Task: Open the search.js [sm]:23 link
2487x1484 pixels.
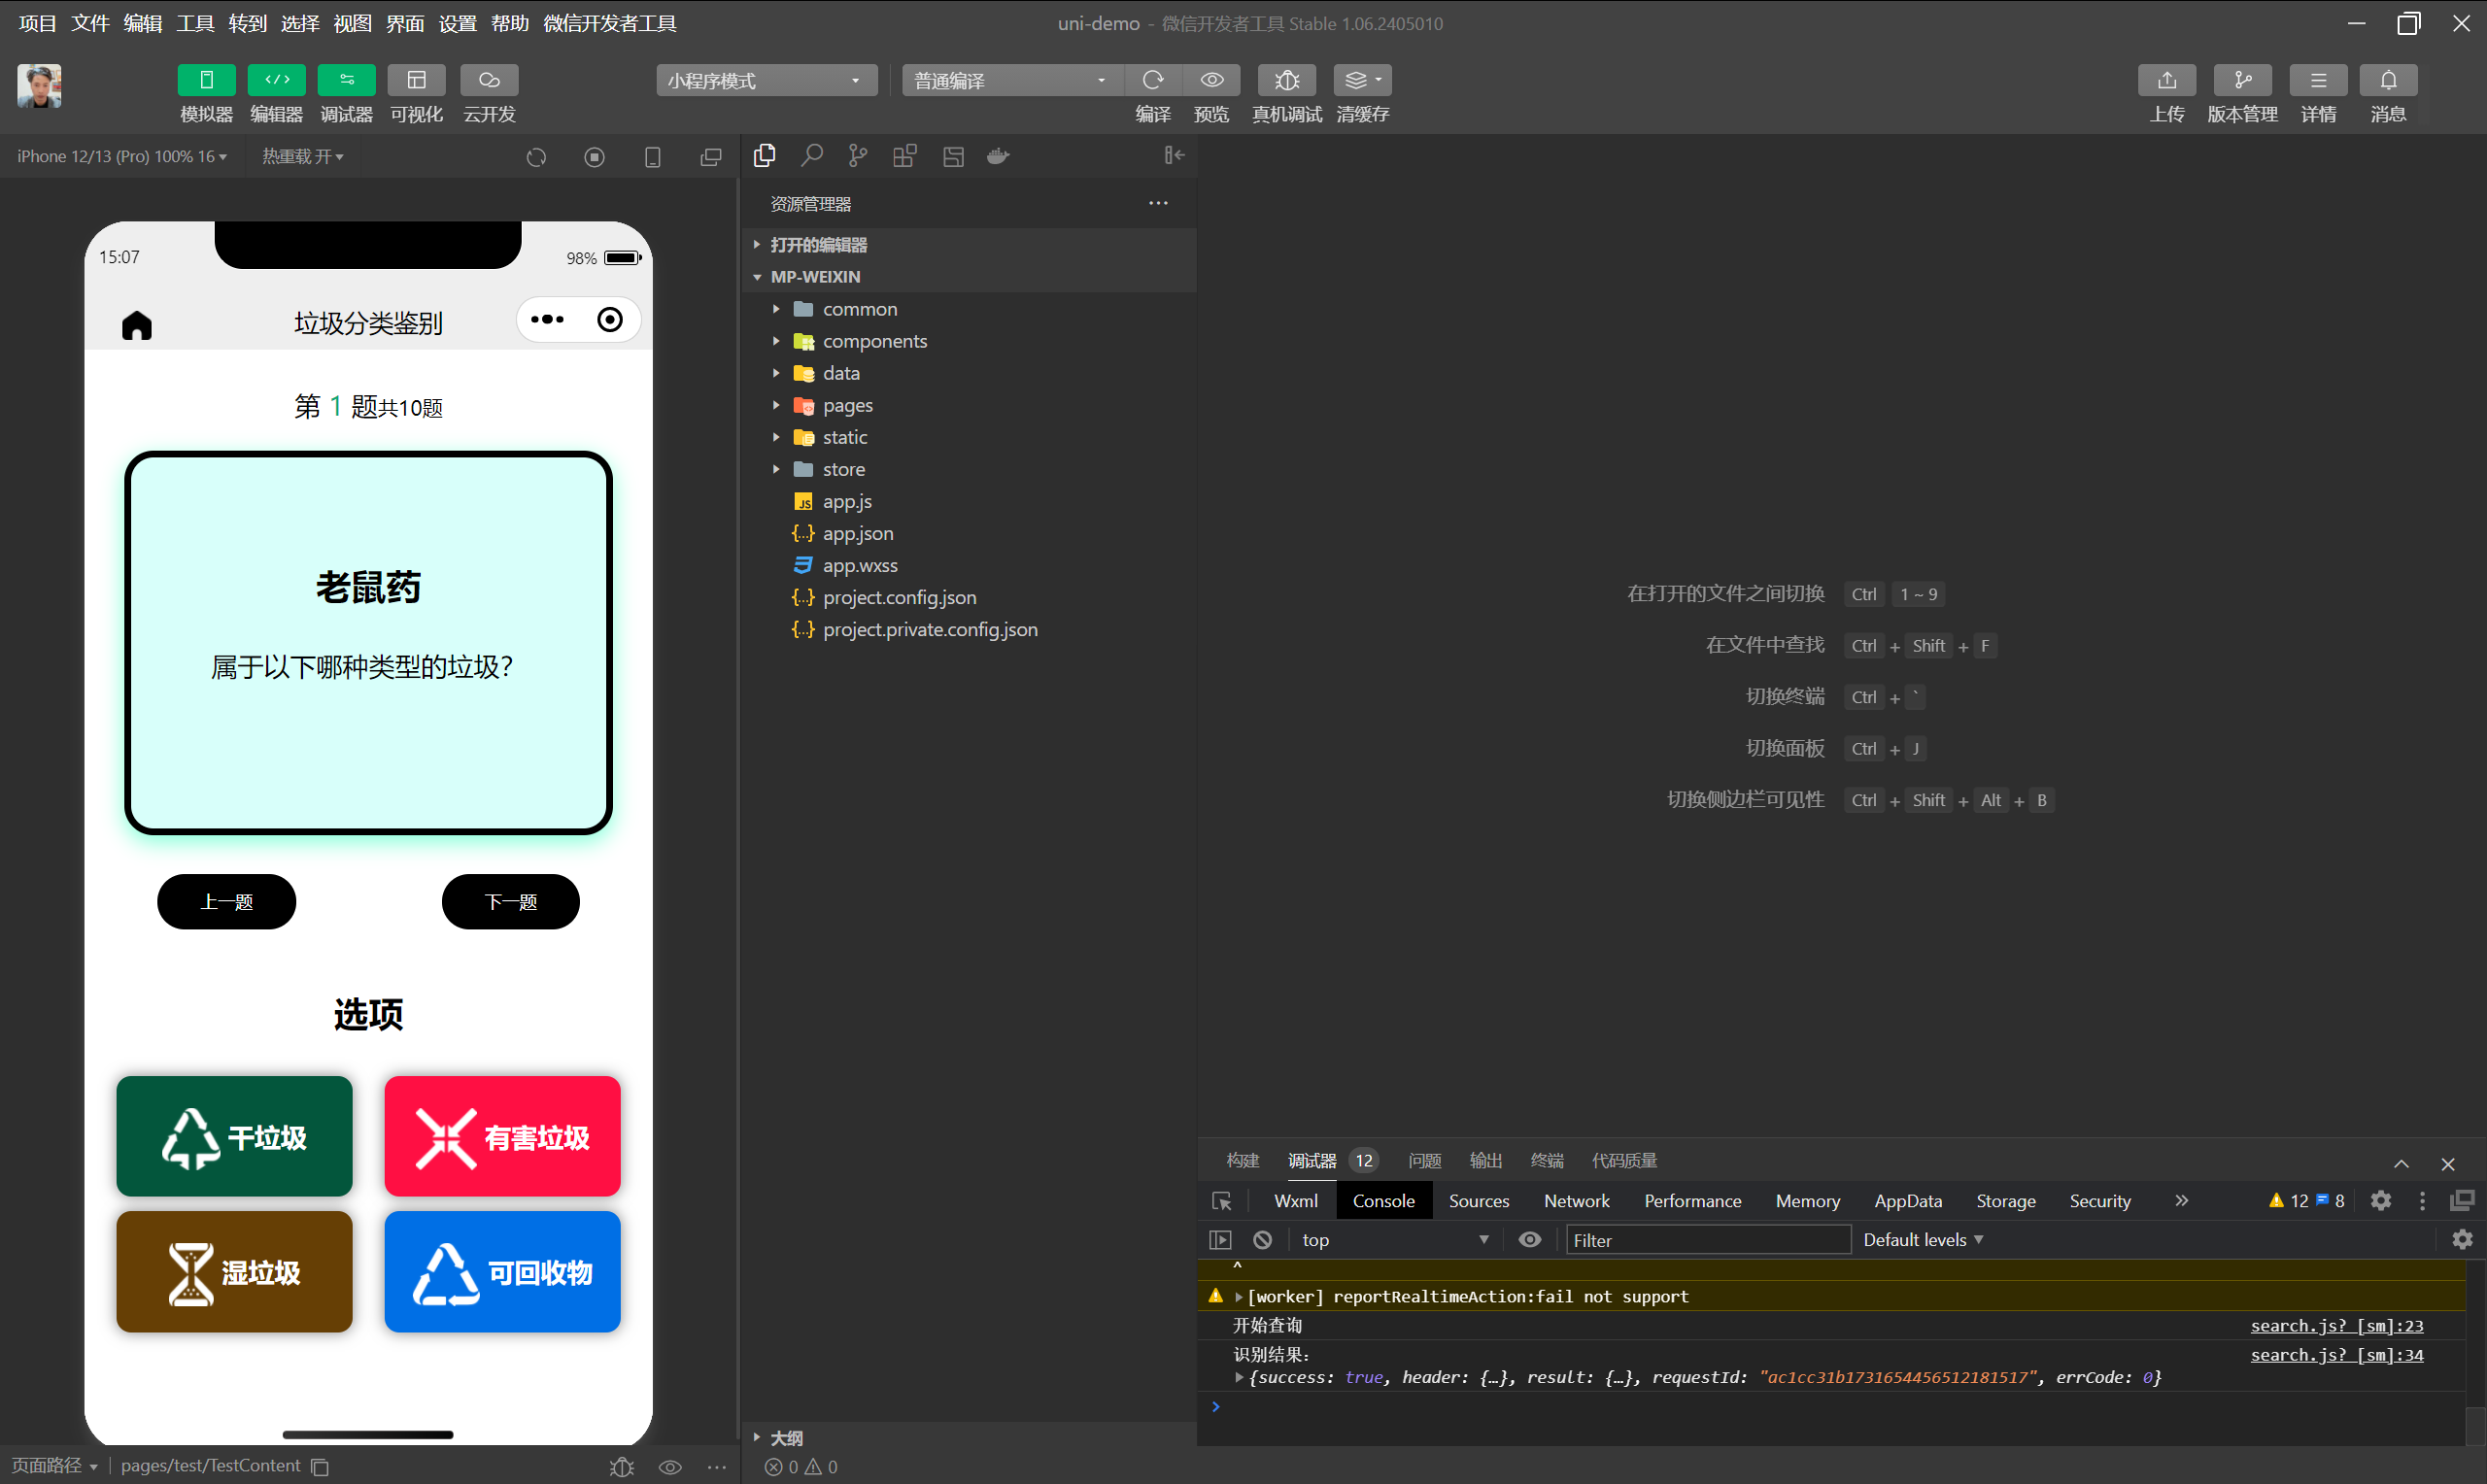Action: [2336, 1326]
